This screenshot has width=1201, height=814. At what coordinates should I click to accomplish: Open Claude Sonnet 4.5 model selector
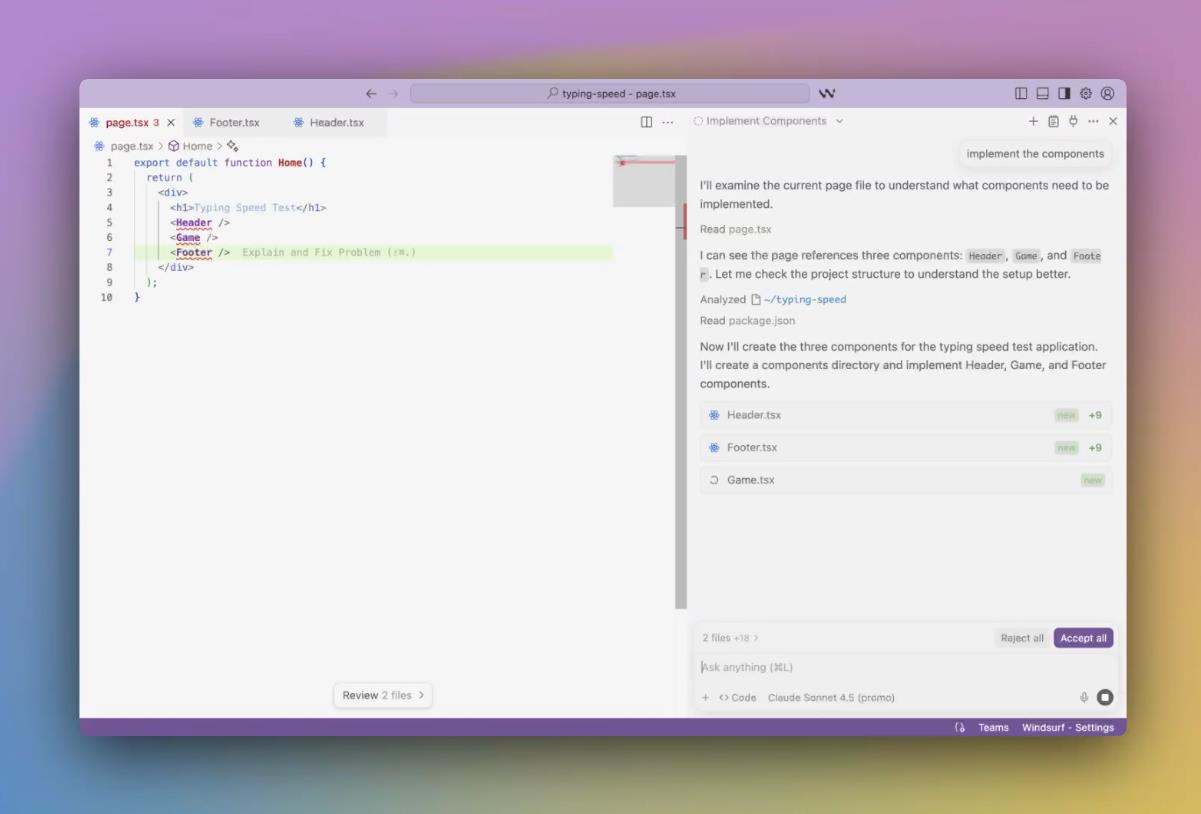coord(831,697)
